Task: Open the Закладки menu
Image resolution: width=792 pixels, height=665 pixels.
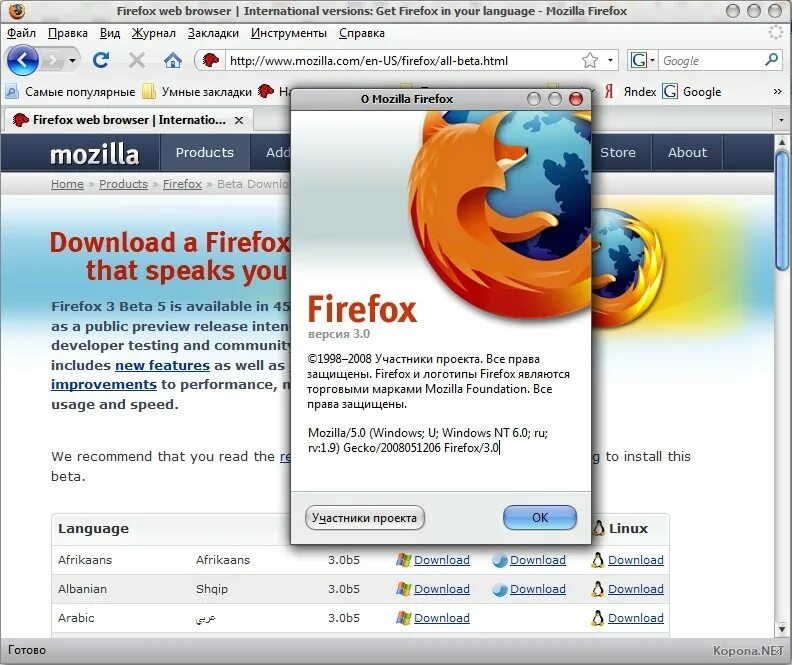Action: (x=213, y=33)
